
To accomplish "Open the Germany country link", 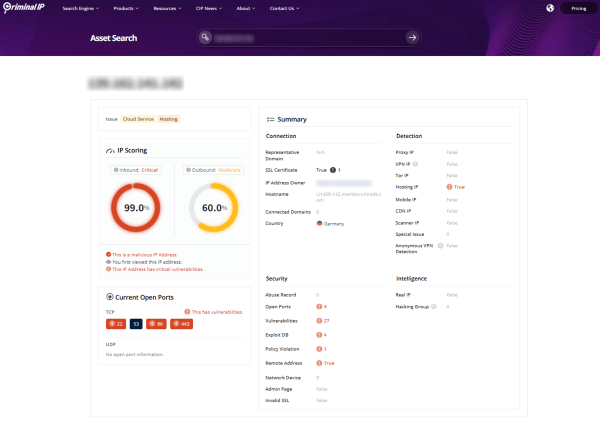I will tap(334, 224).
